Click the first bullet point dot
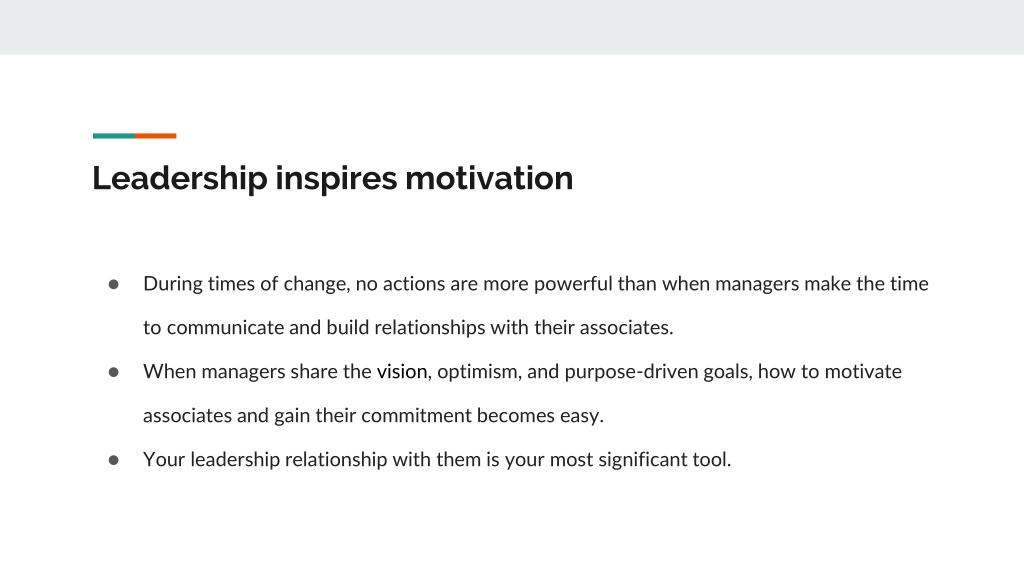This screenshot has height=576, width=1024. click(114, 284)
